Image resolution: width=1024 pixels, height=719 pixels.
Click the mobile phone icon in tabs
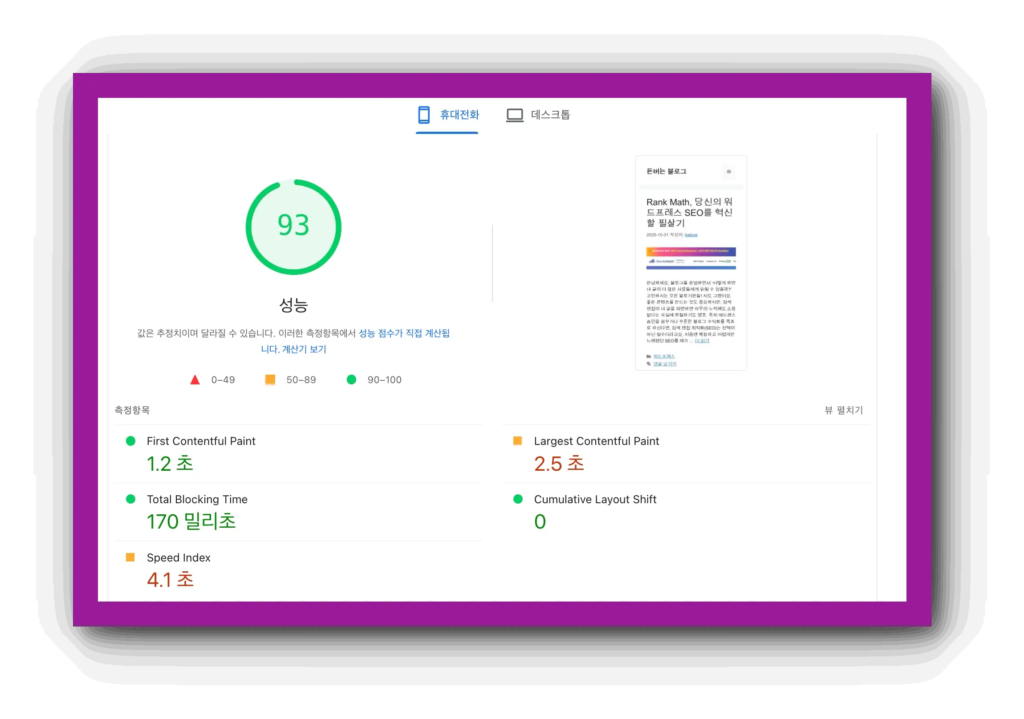click(x=424, y=115)
